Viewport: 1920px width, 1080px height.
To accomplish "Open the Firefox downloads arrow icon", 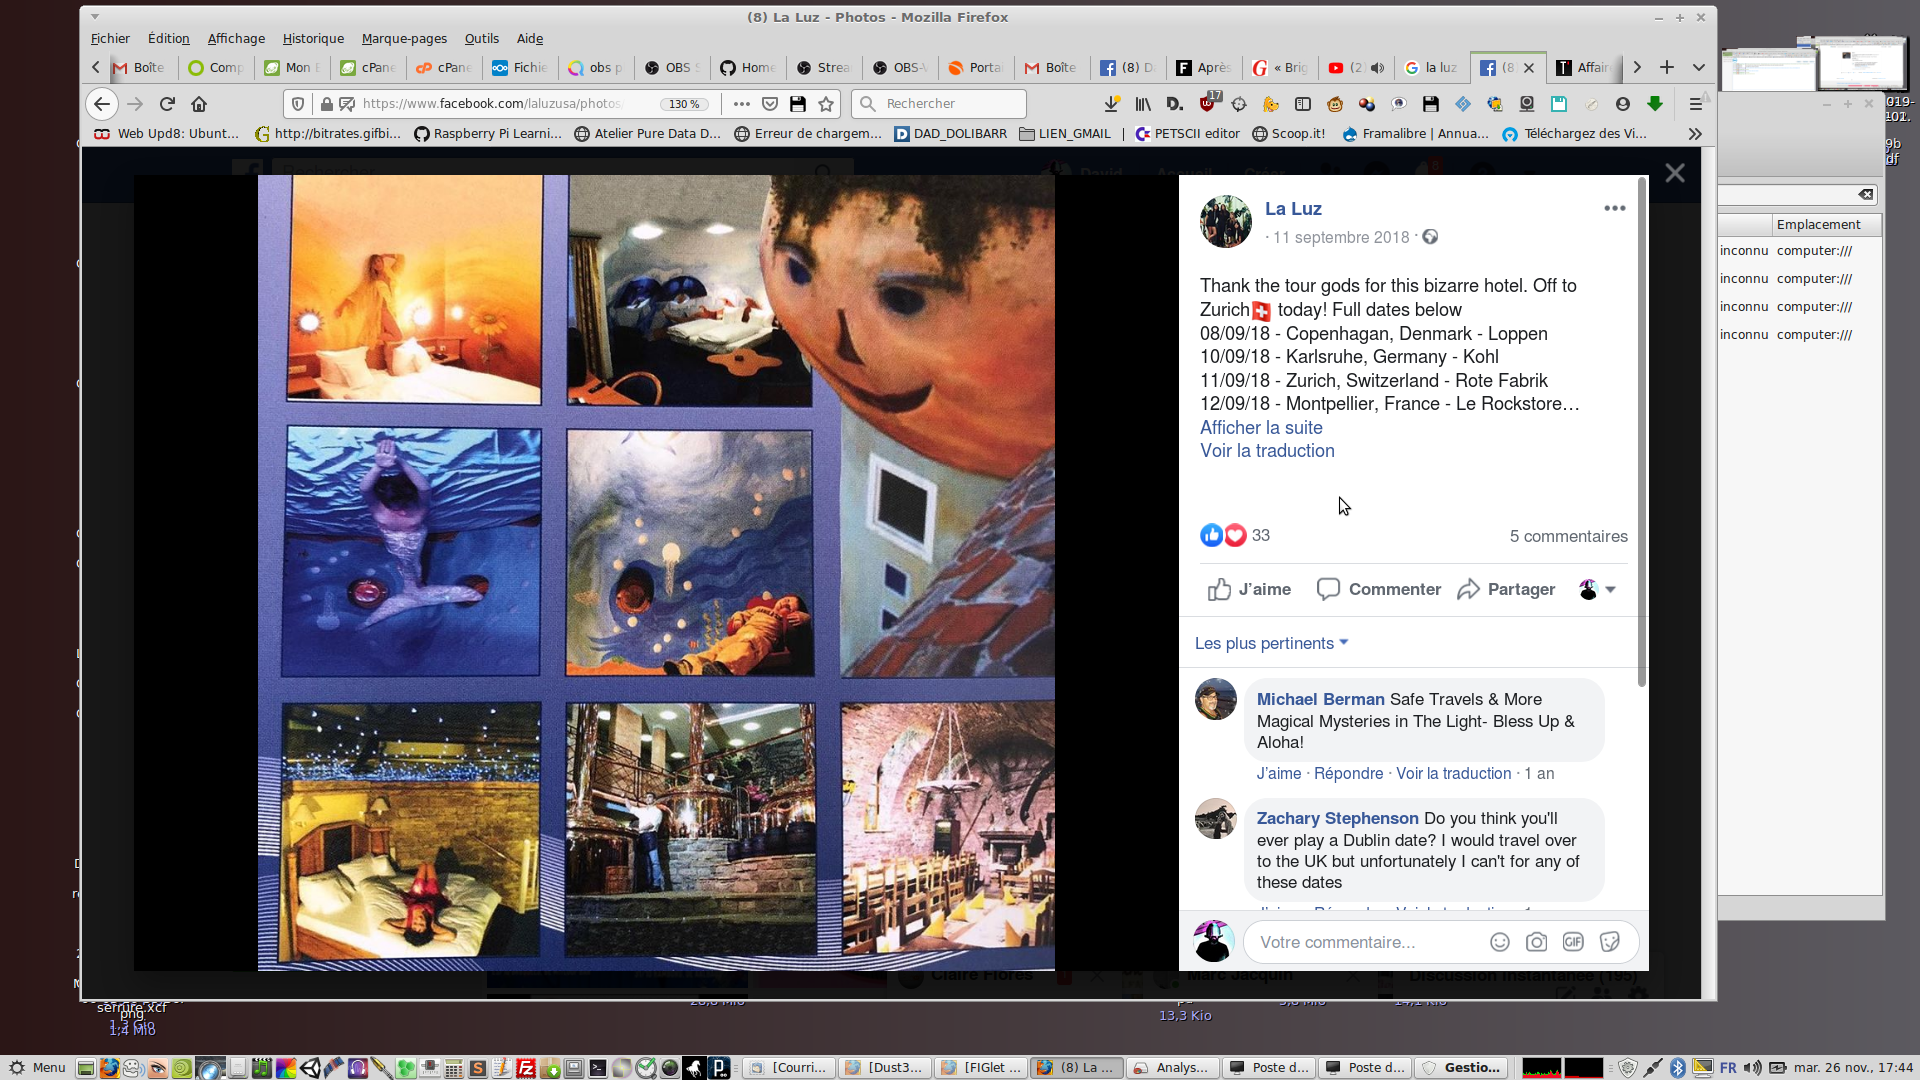I will coord(1111,104).
